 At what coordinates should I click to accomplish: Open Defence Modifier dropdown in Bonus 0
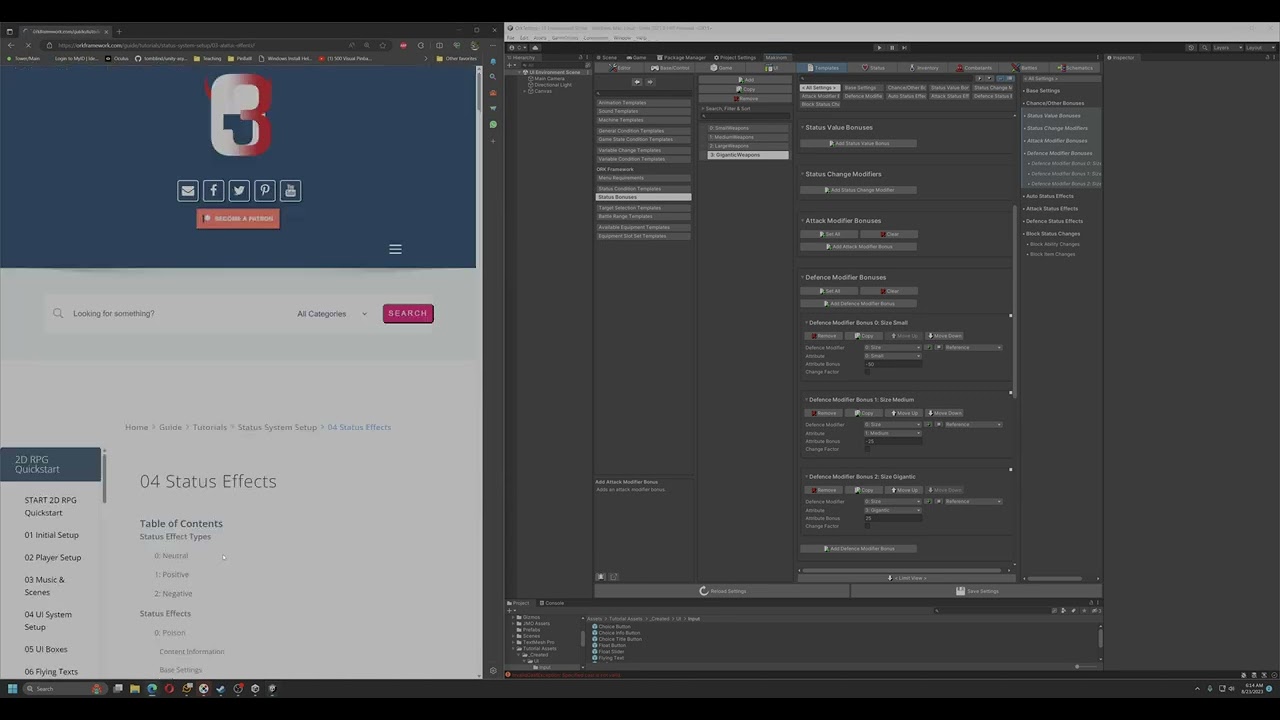(x=893, y=347)
